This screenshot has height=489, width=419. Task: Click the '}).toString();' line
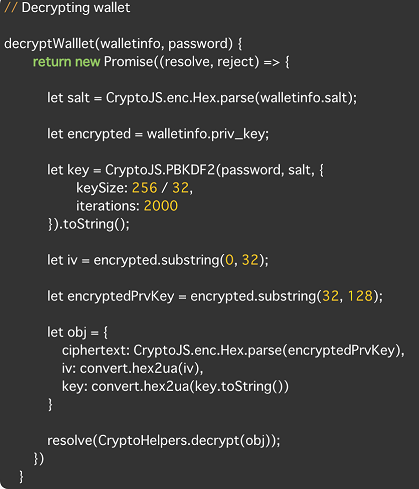(x=88, y=224)
